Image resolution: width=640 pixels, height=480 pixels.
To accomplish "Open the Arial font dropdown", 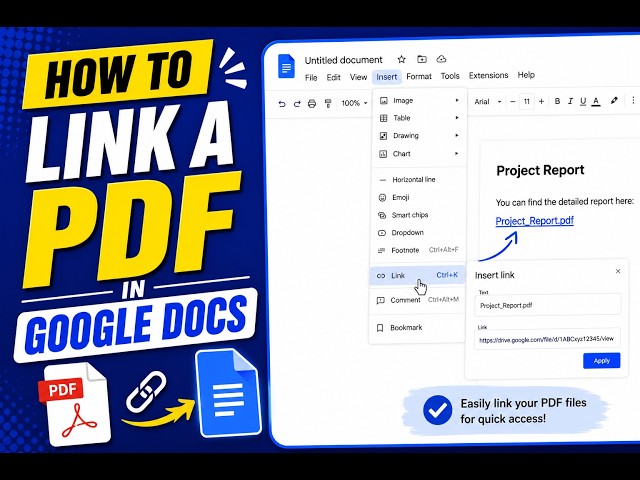I will coord(488,102).
